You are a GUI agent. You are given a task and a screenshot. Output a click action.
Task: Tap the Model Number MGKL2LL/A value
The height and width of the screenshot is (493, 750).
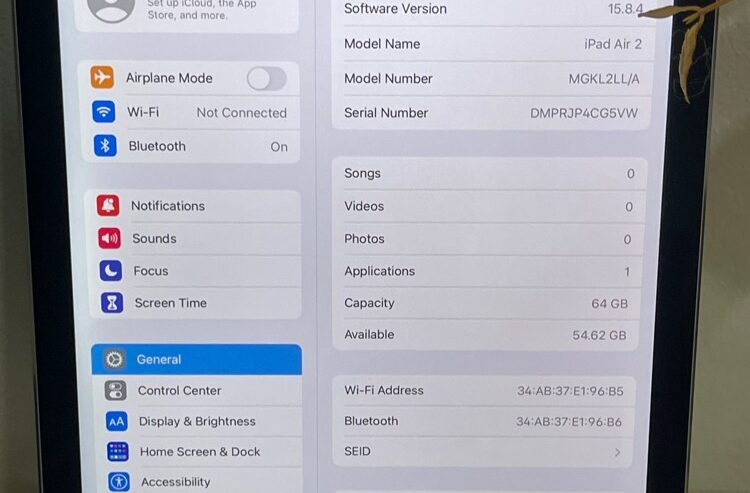[x=604, y=79]
